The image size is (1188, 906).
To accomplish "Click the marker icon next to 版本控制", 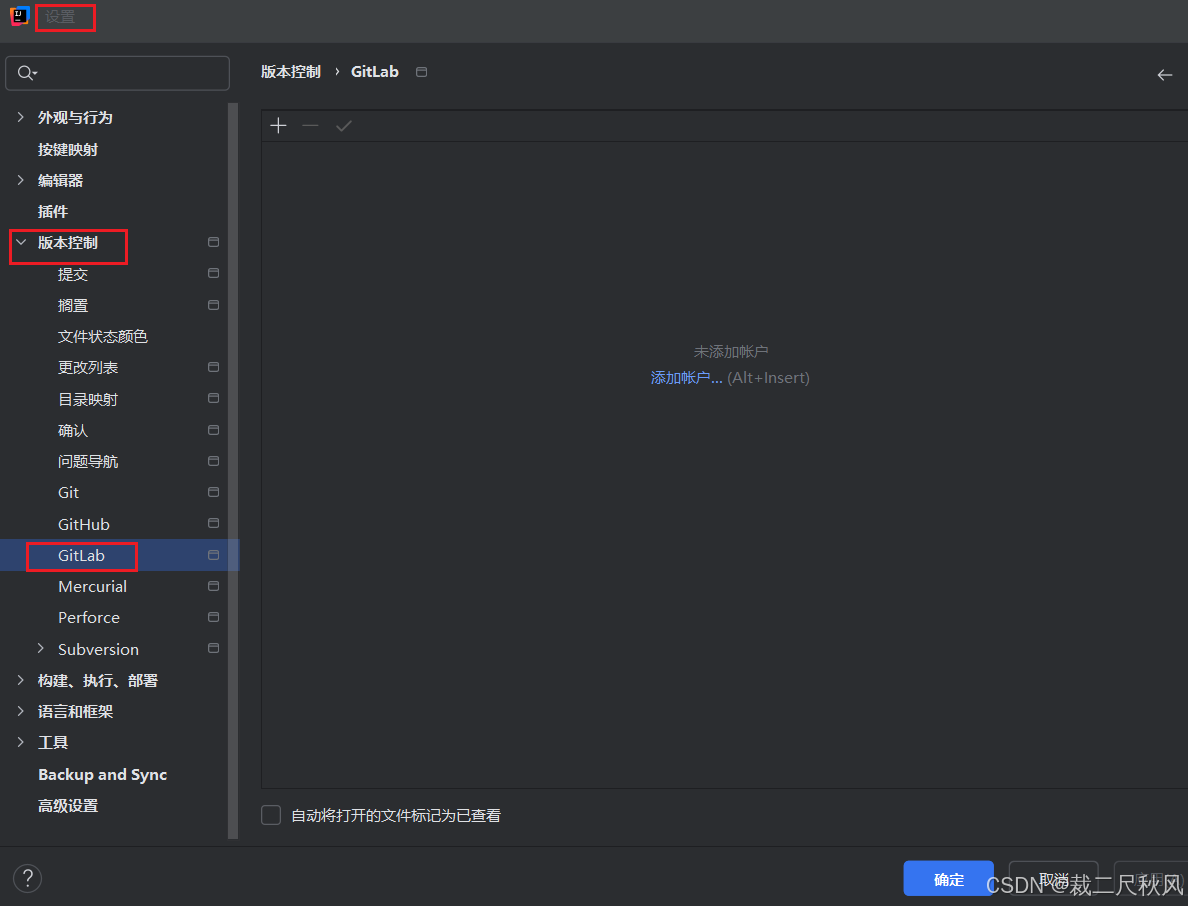I will [x=212, y=241].
